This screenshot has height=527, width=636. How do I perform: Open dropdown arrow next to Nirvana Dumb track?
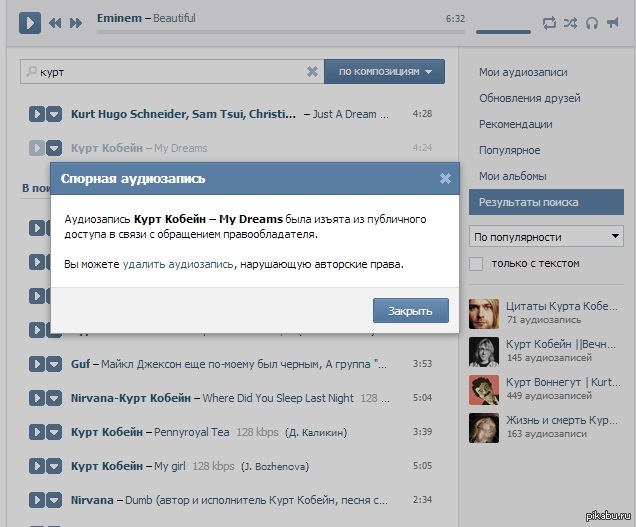click(54, 499)
